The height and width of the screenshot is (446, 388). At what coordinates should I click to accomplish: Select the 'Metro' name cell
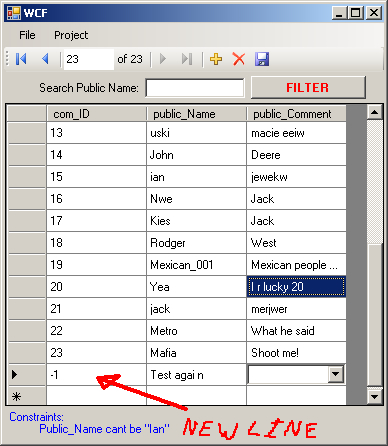[x=196, y=331]
